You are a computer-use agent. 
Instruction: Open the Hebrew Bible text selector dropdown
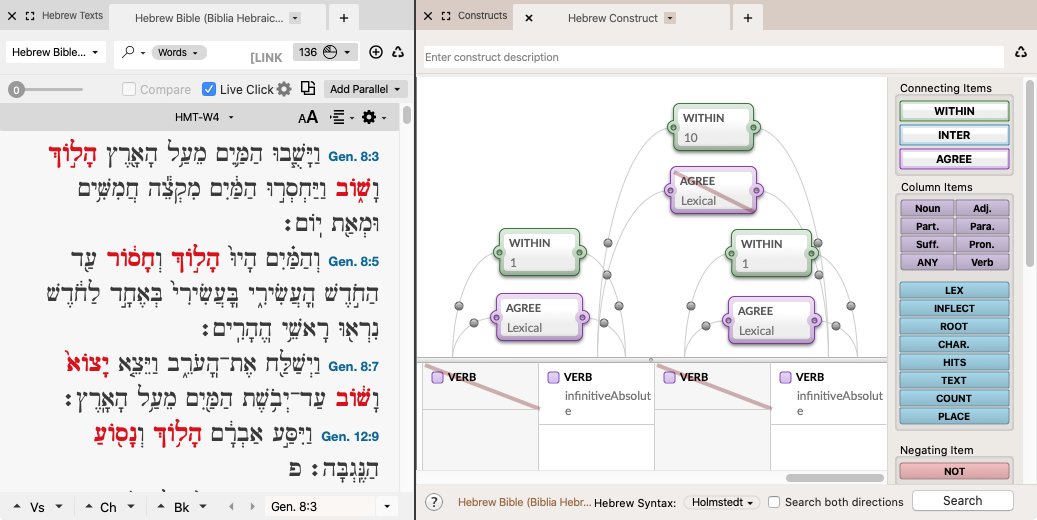pos(56,52)
